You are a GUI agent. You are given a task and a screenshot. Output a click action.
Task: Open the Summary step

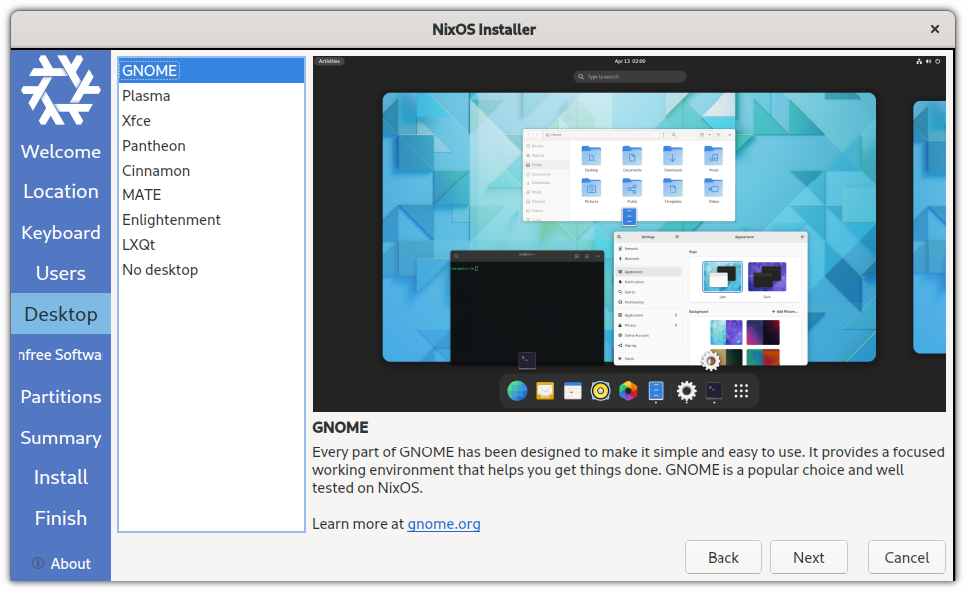60,437
